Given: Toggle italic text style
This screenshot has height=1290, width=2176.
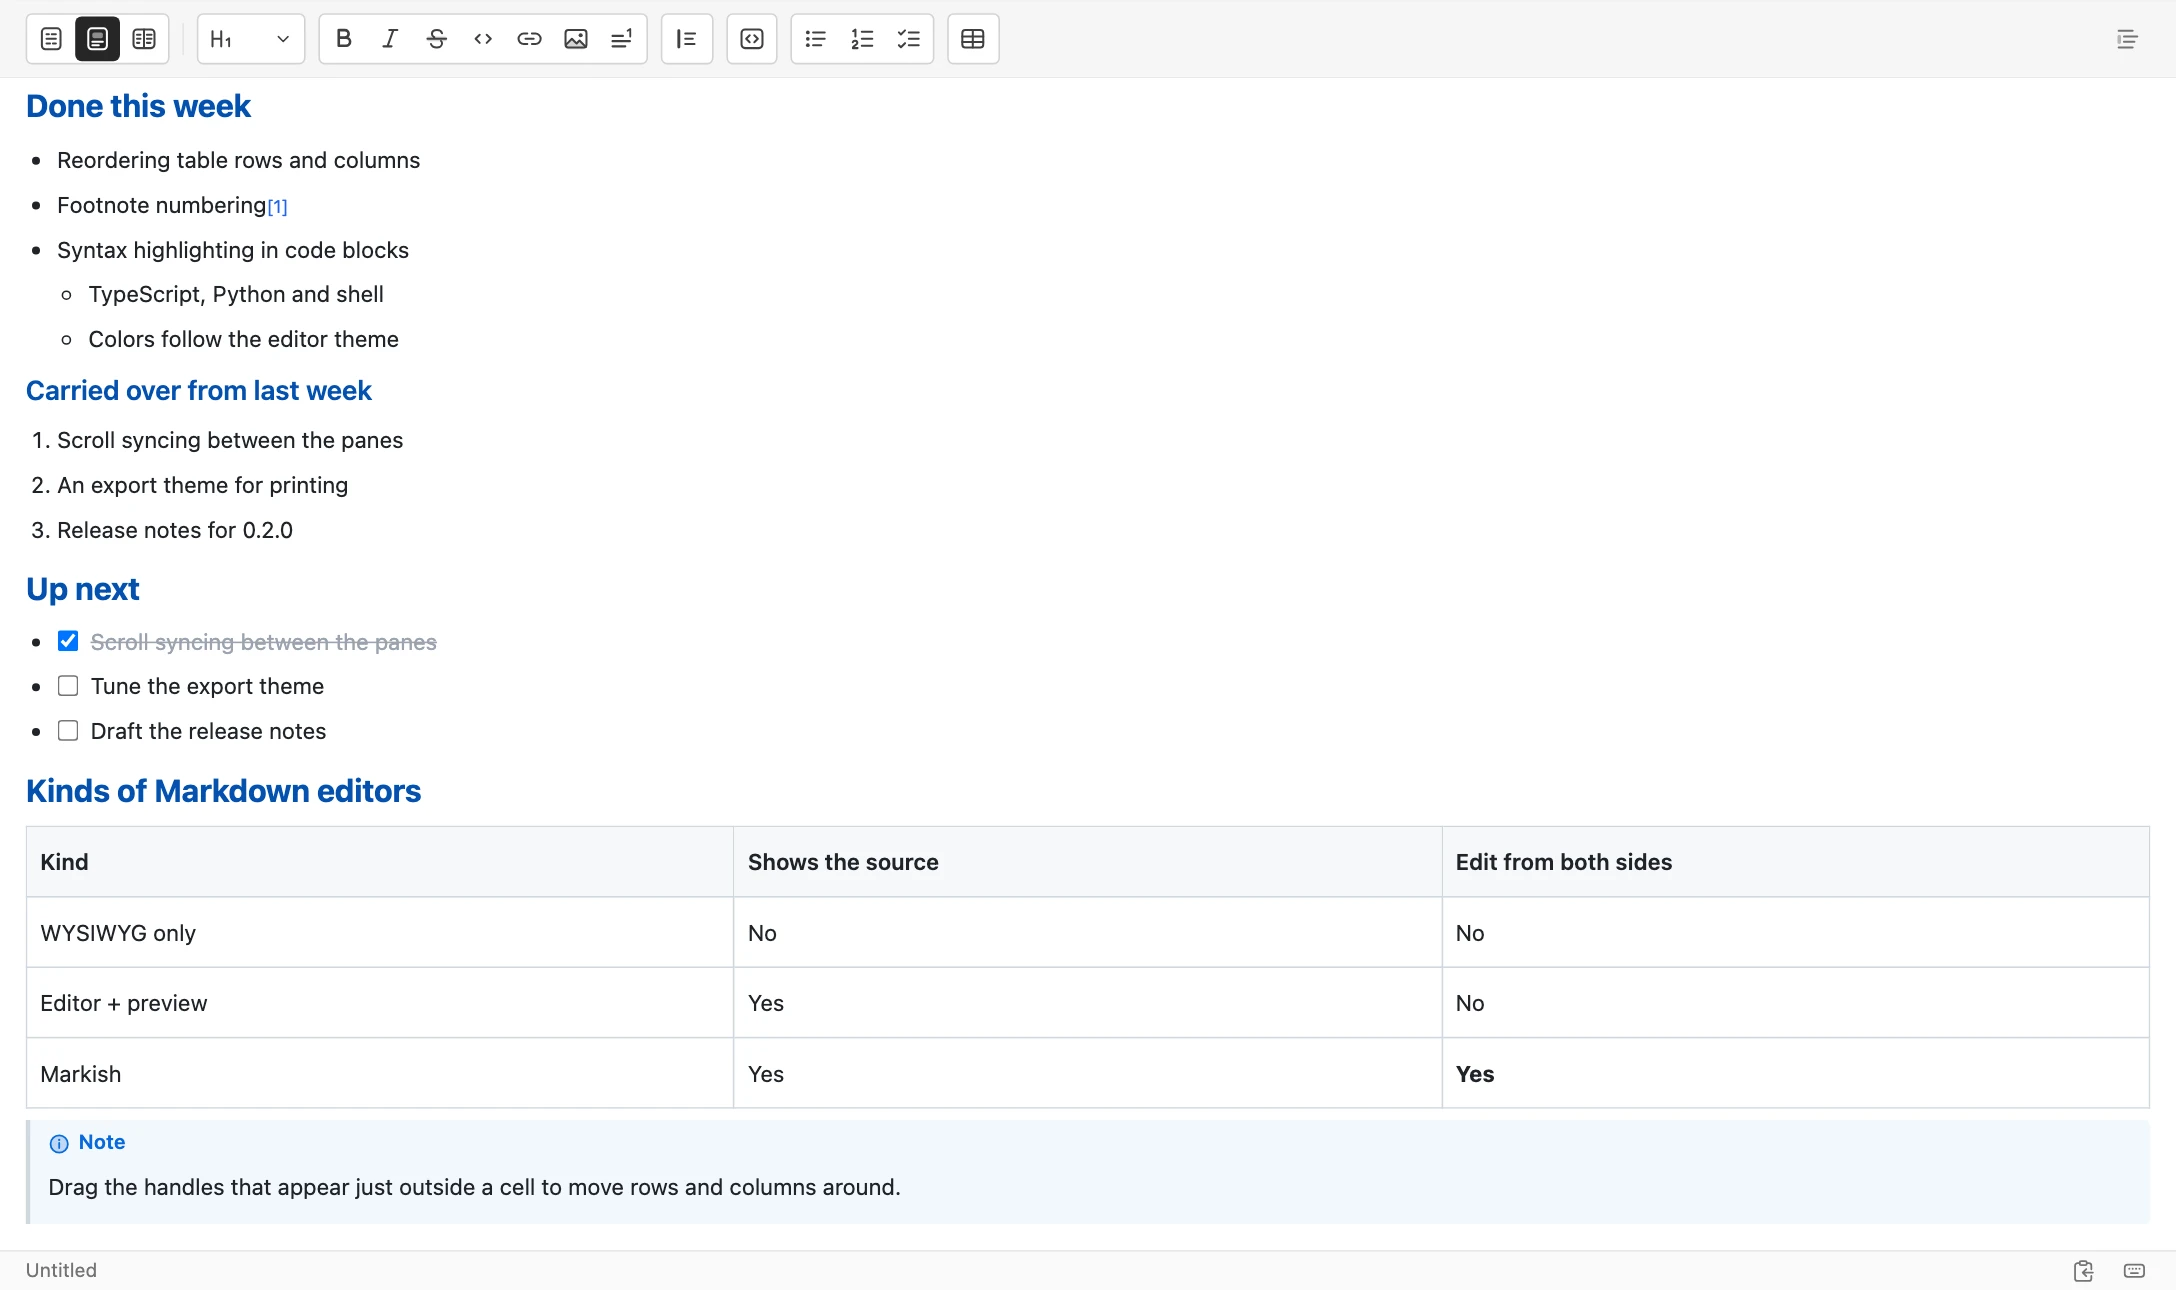Looking at the screenshot, I should [x=390, y=39].
